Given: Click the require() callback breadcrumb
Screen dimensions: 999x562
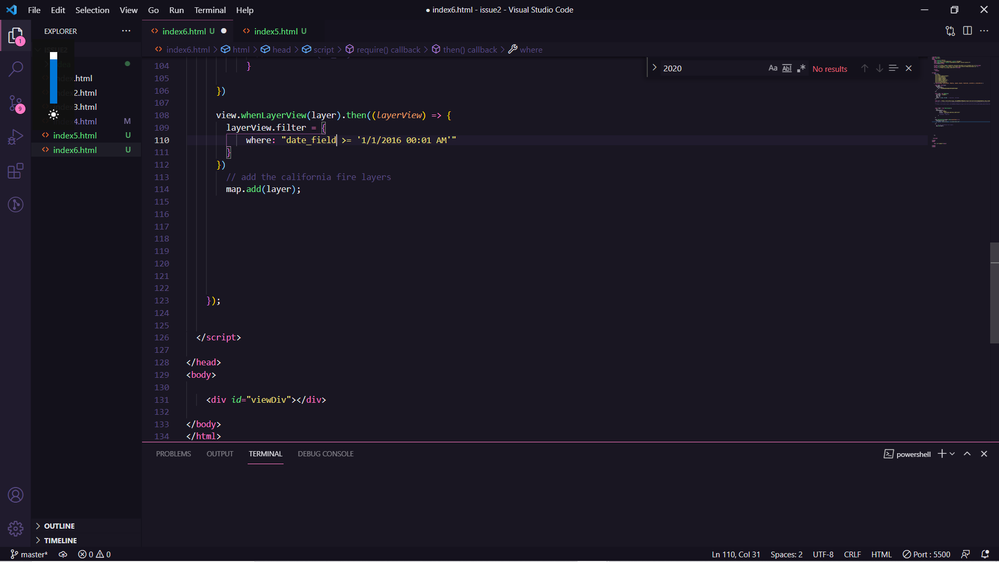Looking at the screenshot, I should (x=383, y=50).
